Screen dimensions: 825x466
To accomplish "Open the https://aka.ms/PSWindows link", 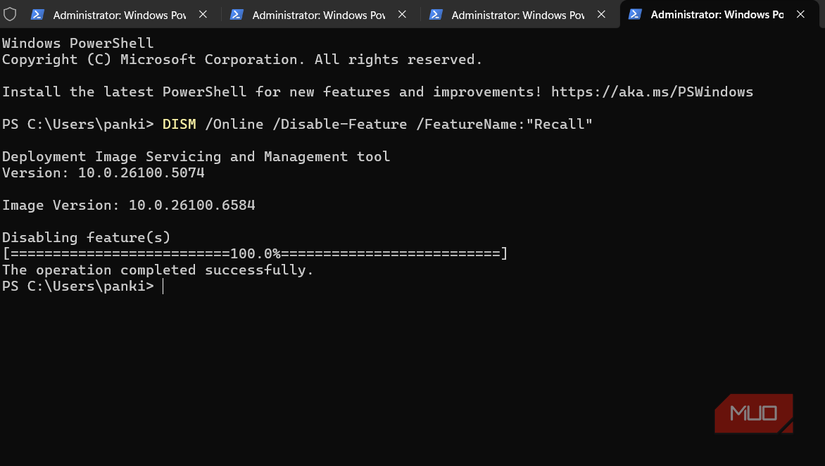I will [x=652, y=92].
